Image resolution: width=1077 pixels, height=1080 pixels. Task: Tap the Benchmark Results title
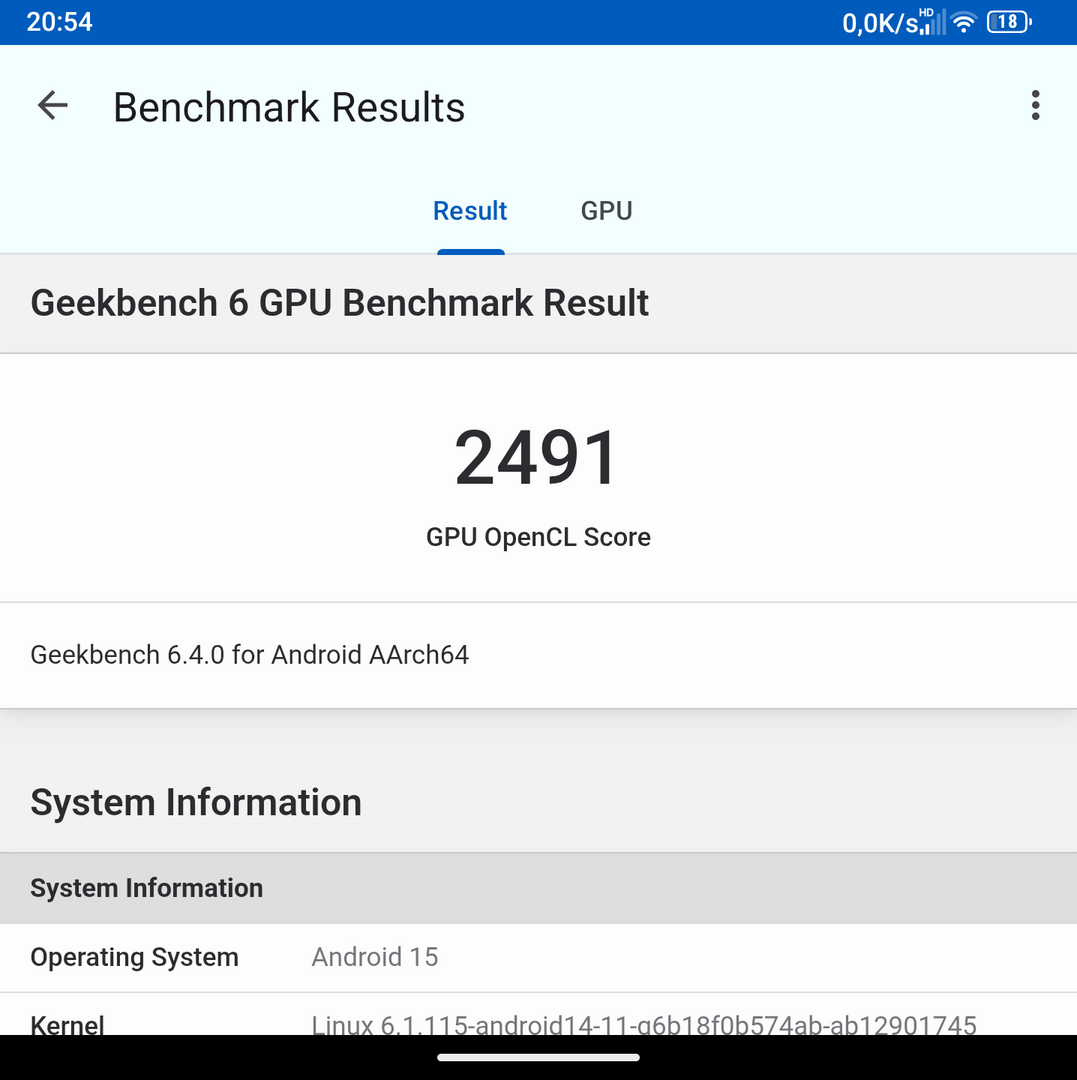(289, 107)
